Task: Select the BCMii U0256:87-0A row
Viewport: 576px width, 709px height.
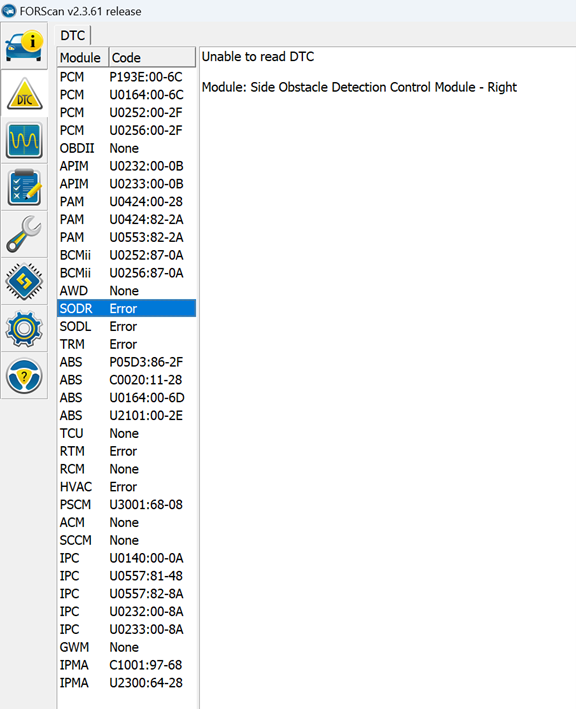Action: coord(127,273)
